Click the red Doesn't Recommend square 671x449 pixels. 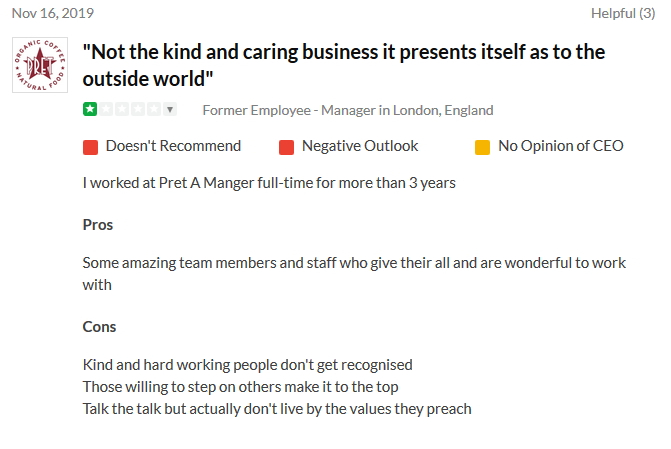coord(91,147)
